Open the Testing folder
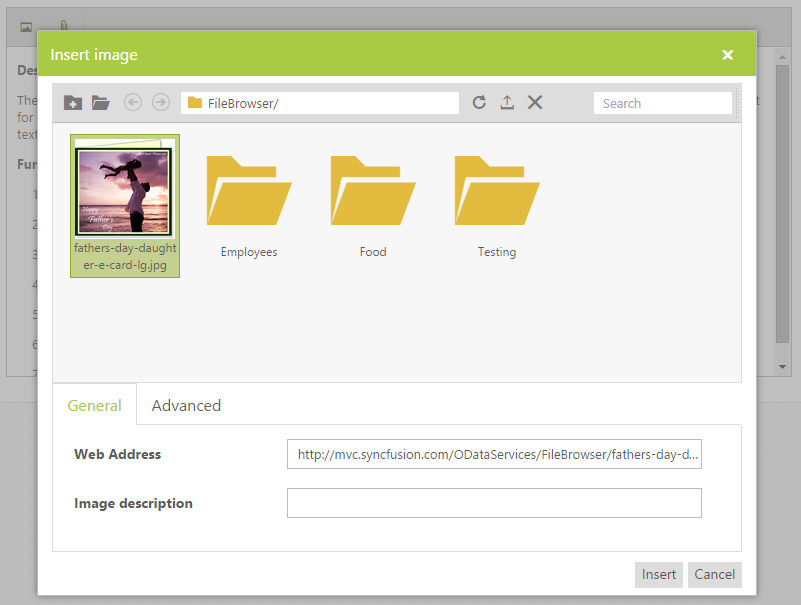 (497, 191)
